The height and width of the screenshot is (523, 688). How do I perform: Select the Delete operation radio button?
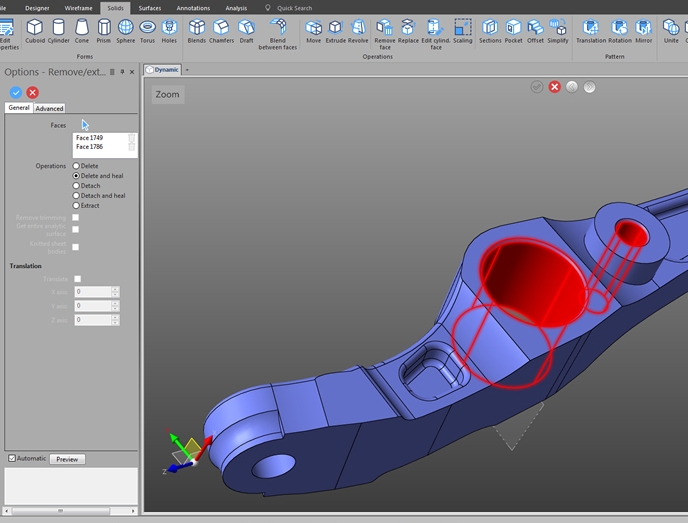pos(76,166)
